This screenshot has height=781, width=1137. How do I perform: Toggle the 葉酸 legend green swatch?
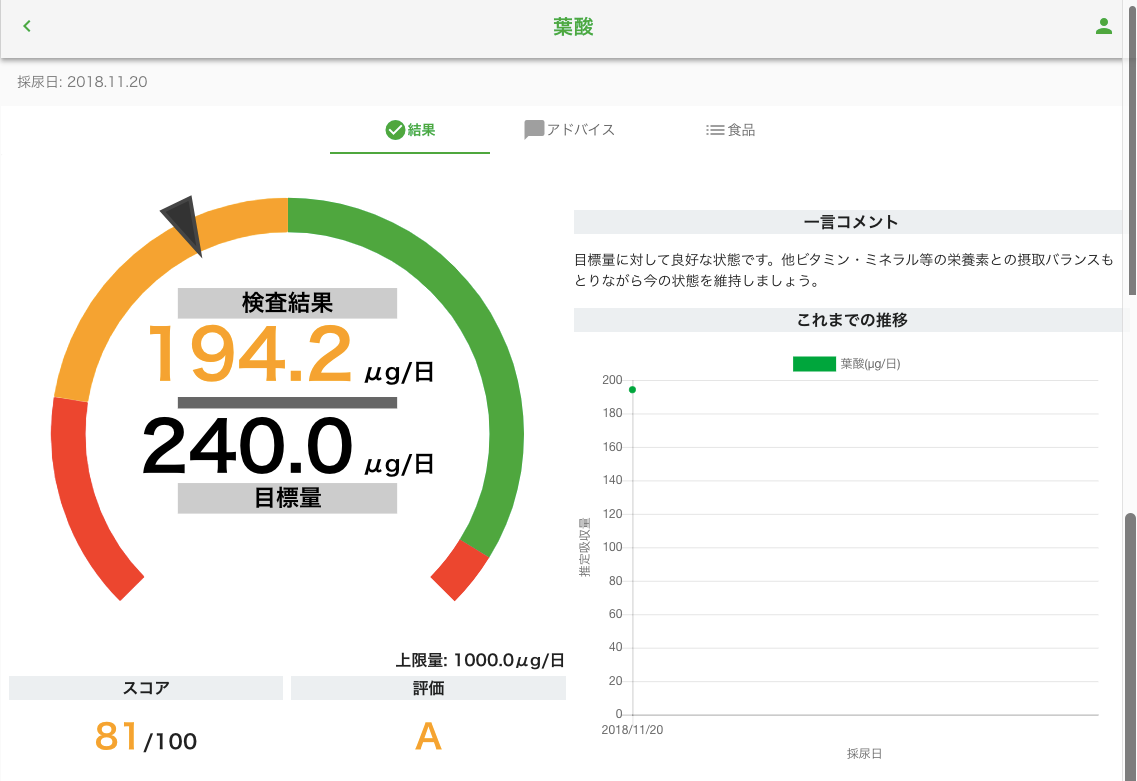(x=813, y=364)
